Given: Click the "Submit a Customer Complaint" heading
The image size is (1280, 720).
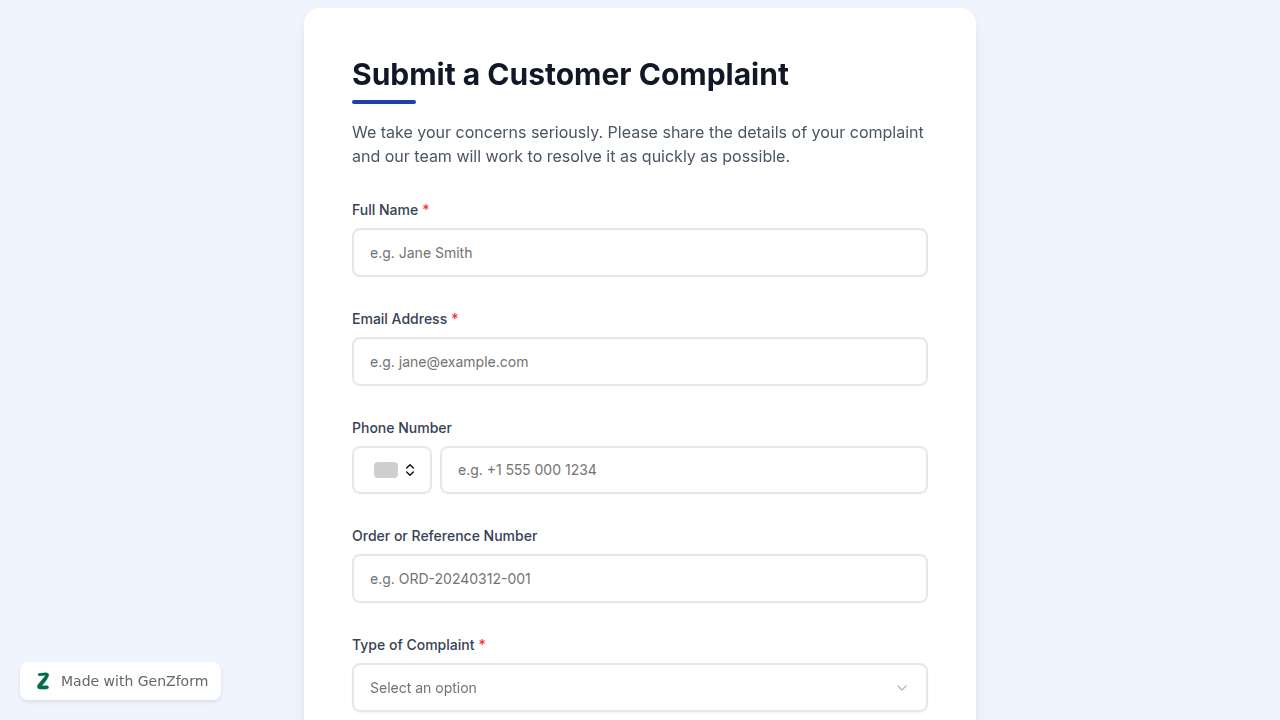Looking at the screenshot, I should [570, 74].
